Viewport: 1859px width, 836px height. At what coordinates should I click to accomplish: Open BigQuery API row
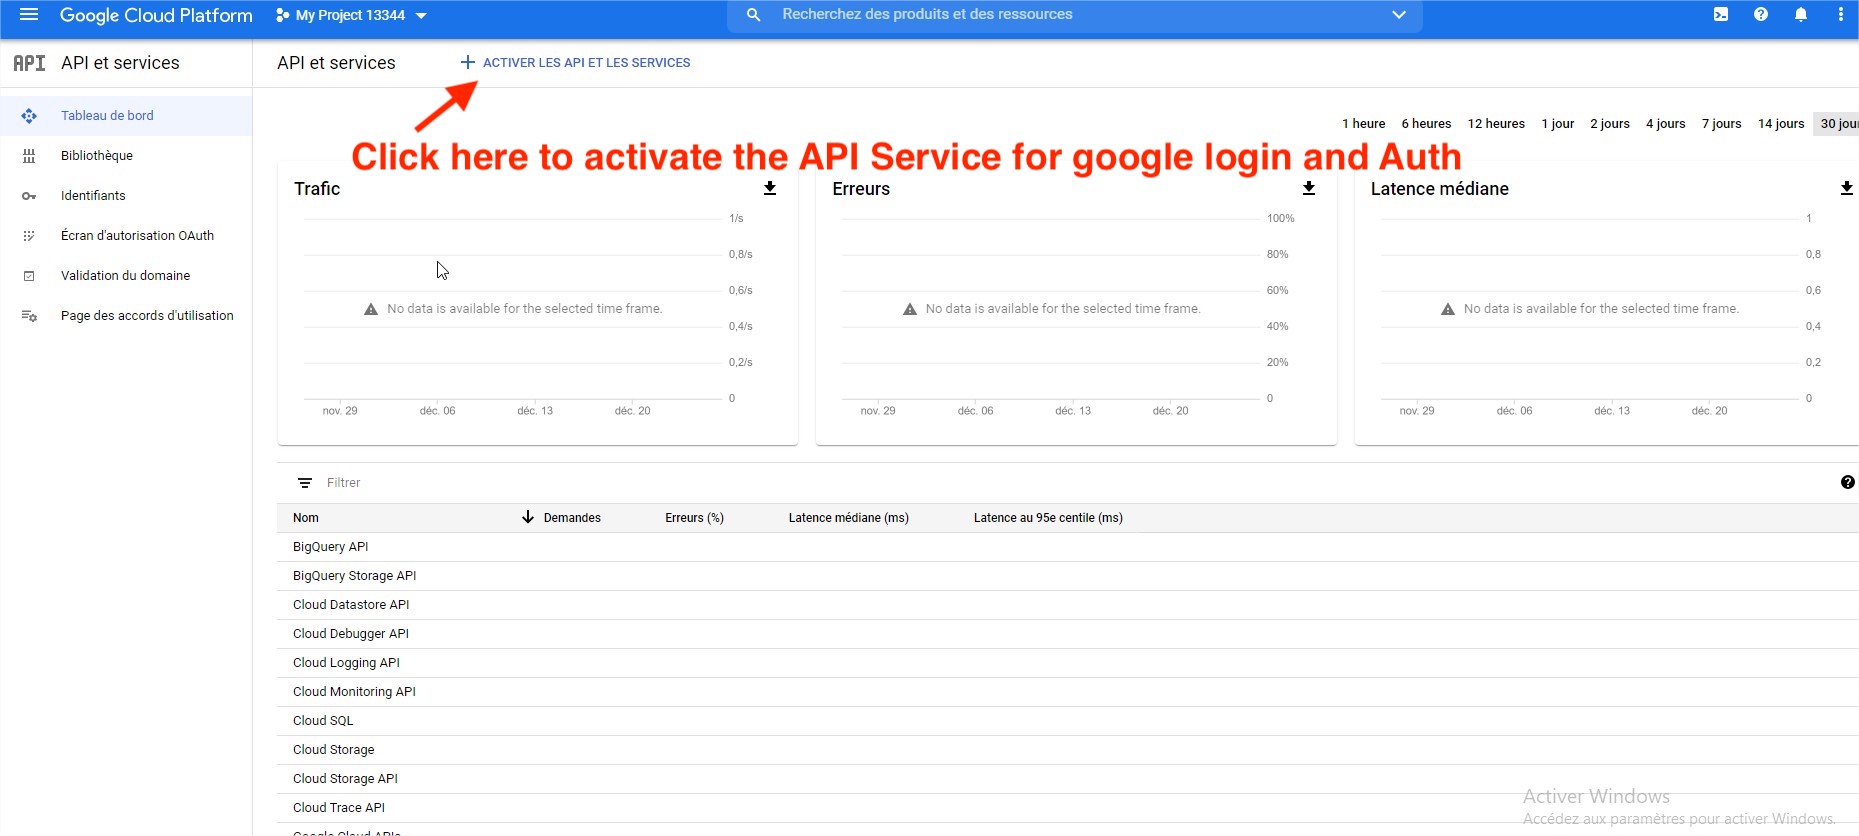[1068, 547]
